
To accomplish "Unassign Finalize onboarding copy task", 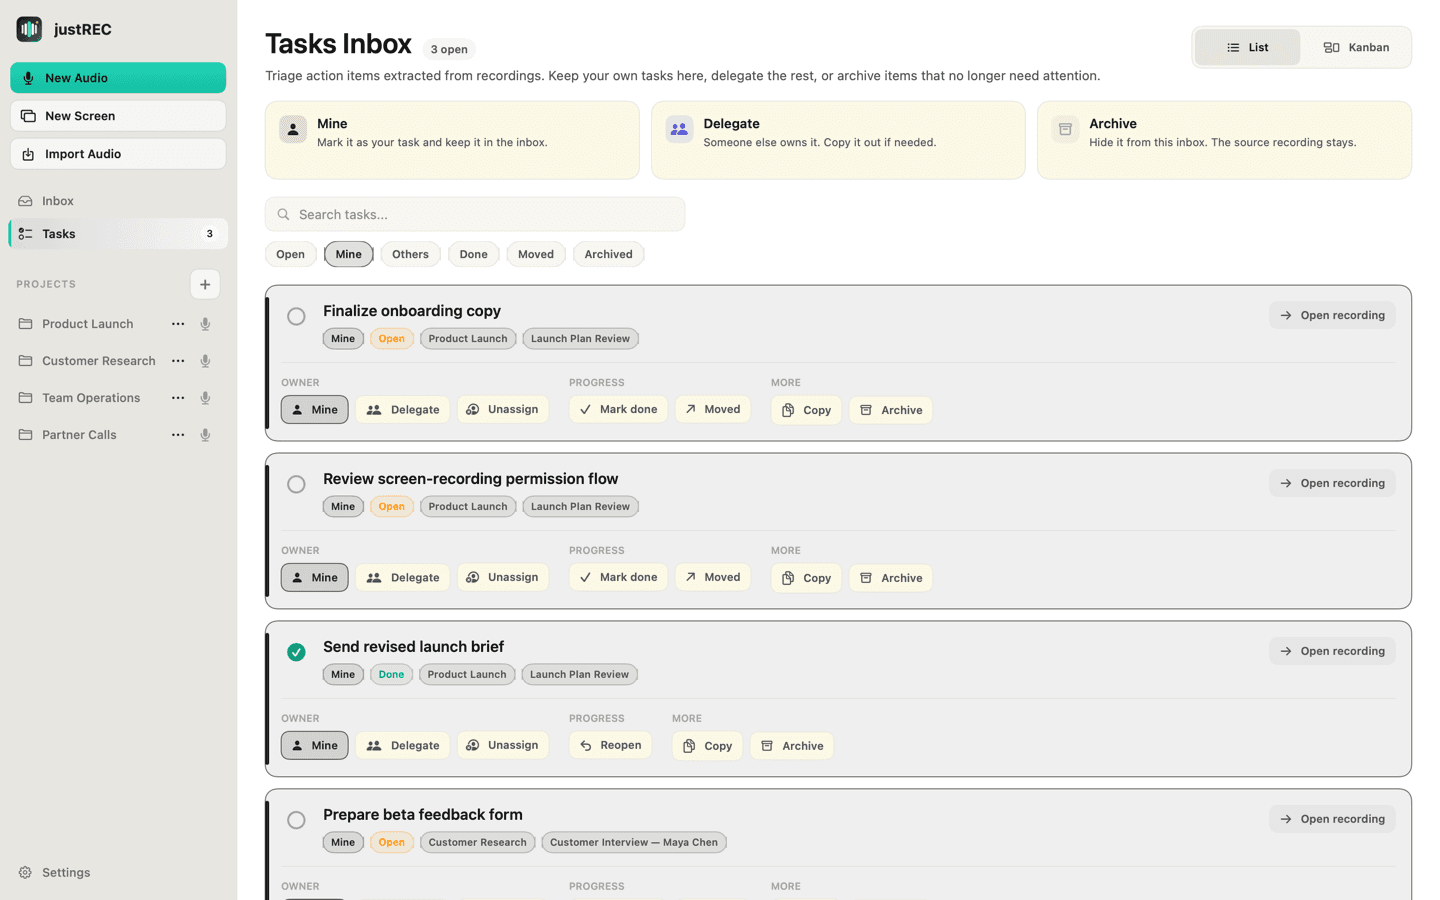I will pyautogui.click(x=503, y=410).
